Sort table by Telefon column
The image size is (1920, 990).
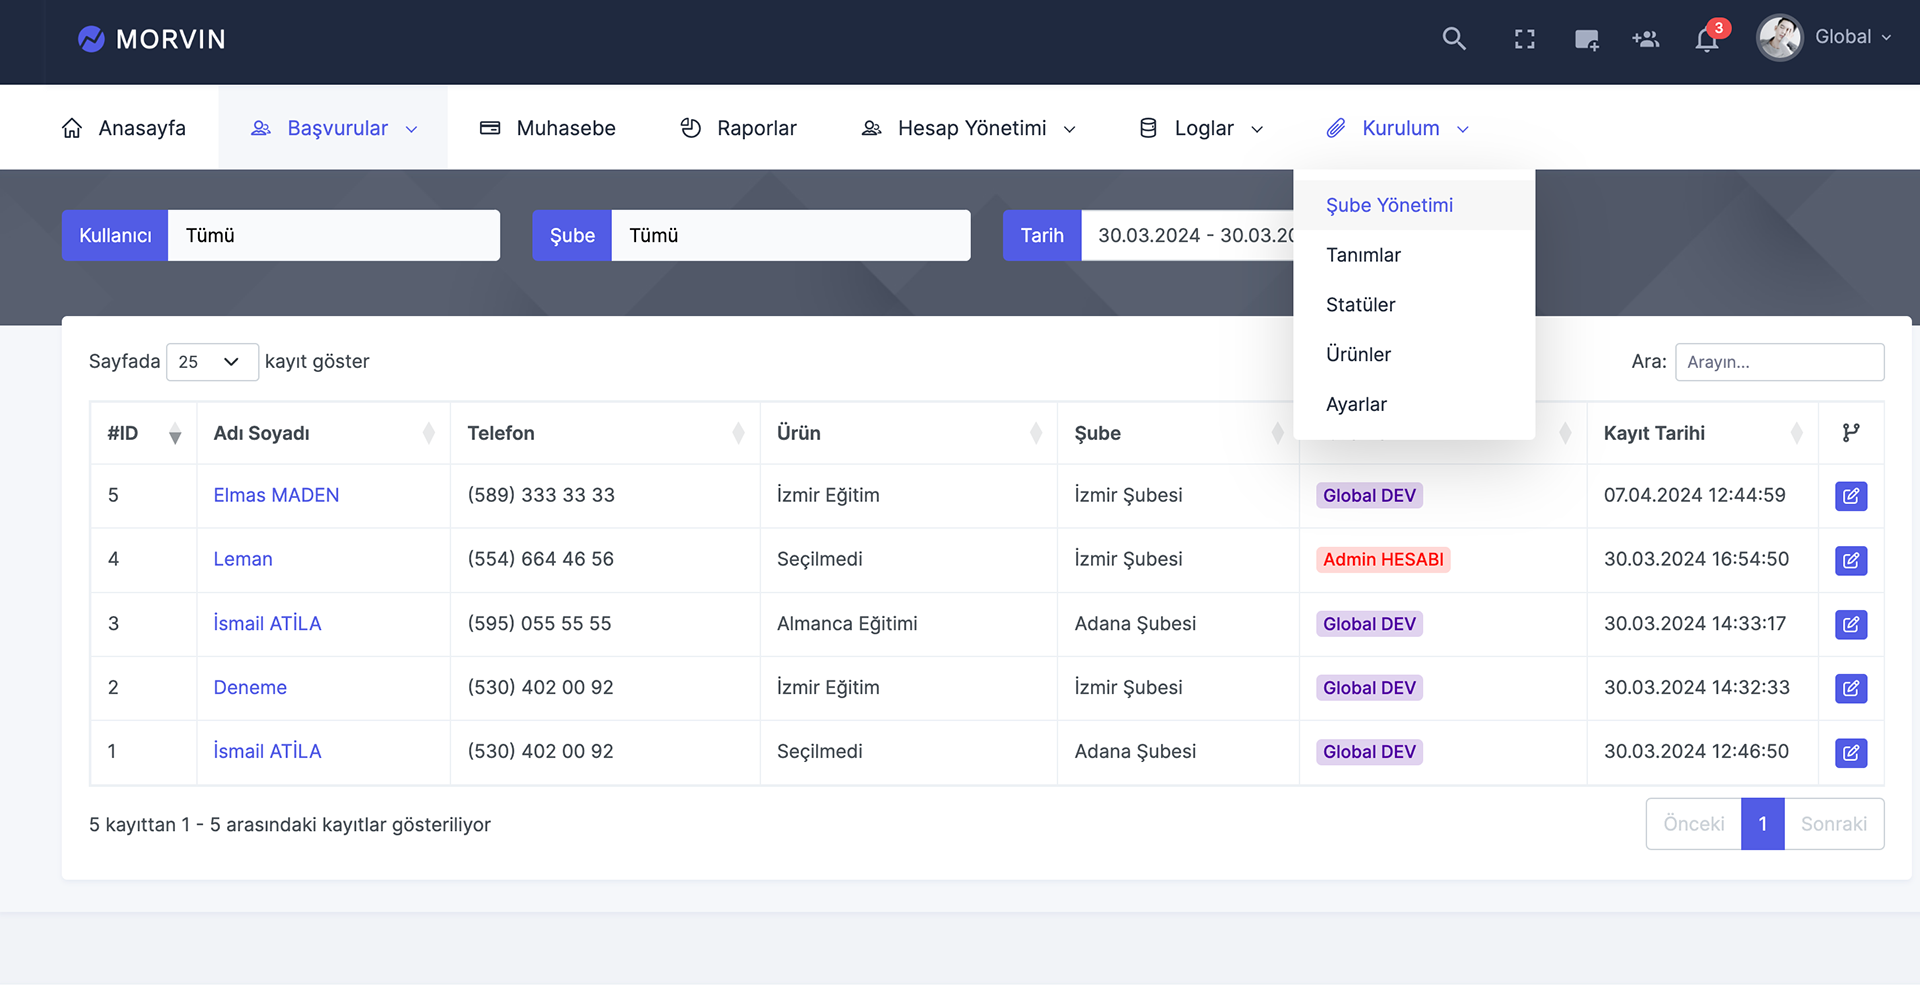tap(605, 433)
